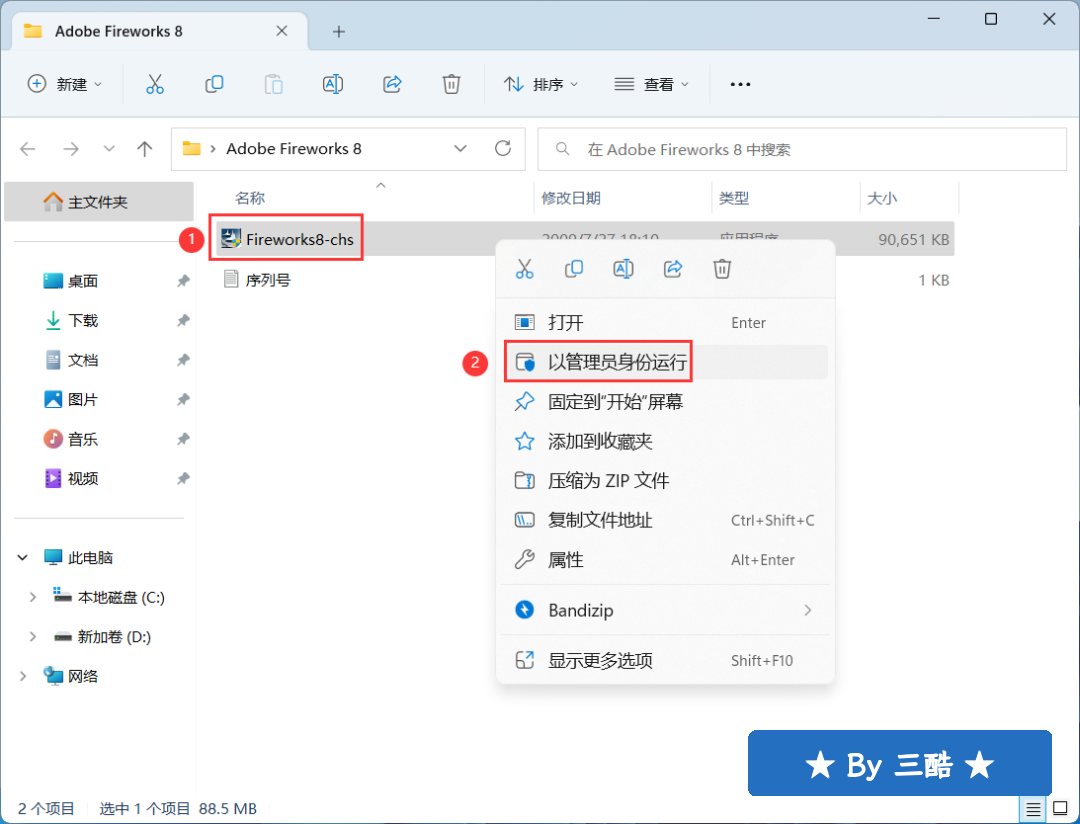Click the Copy icon in the toolbar
This screenshot has width=1080, height=824.
[214, 84]
